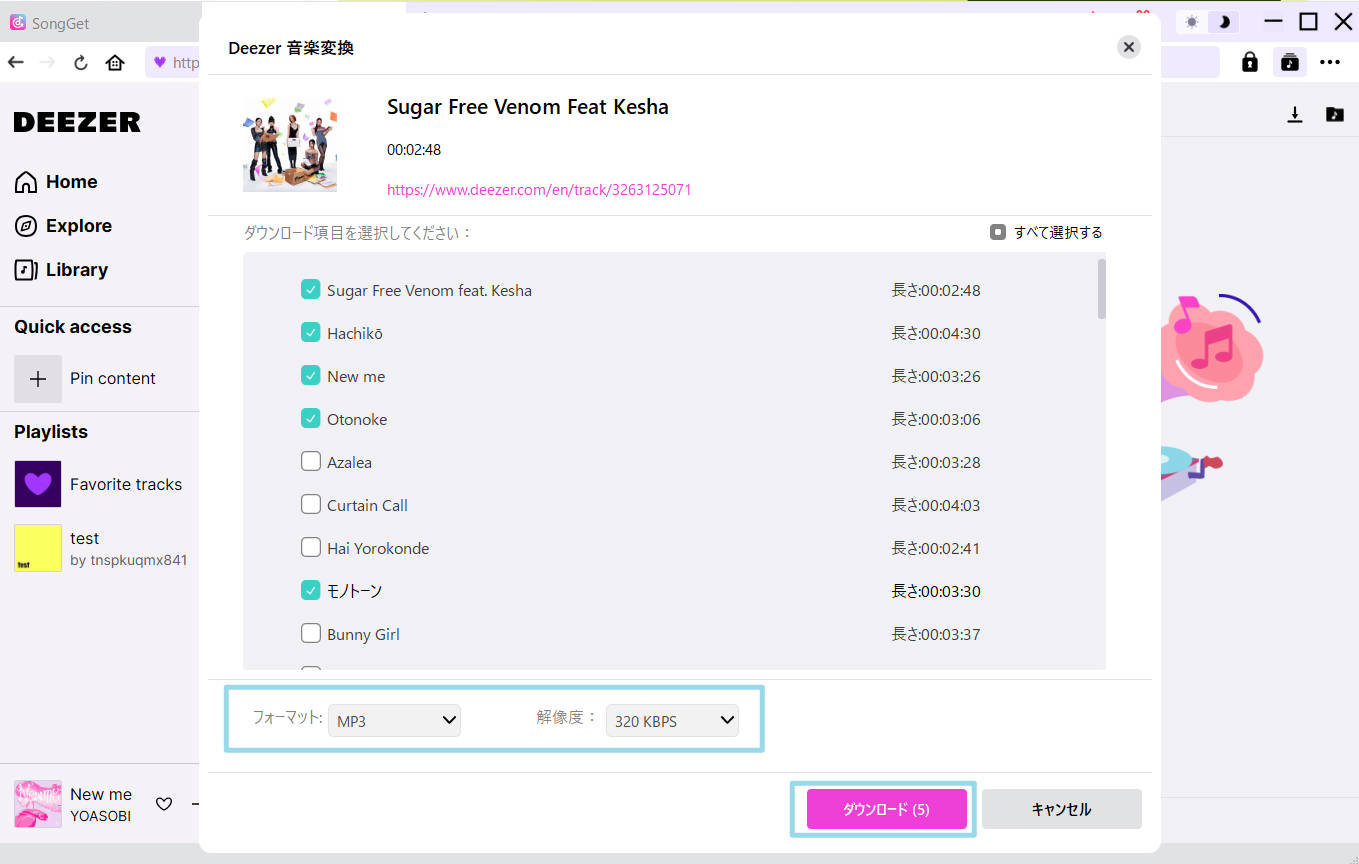Open the music library icon beside the lock
1359x864 pixels.
point(1290,62)
